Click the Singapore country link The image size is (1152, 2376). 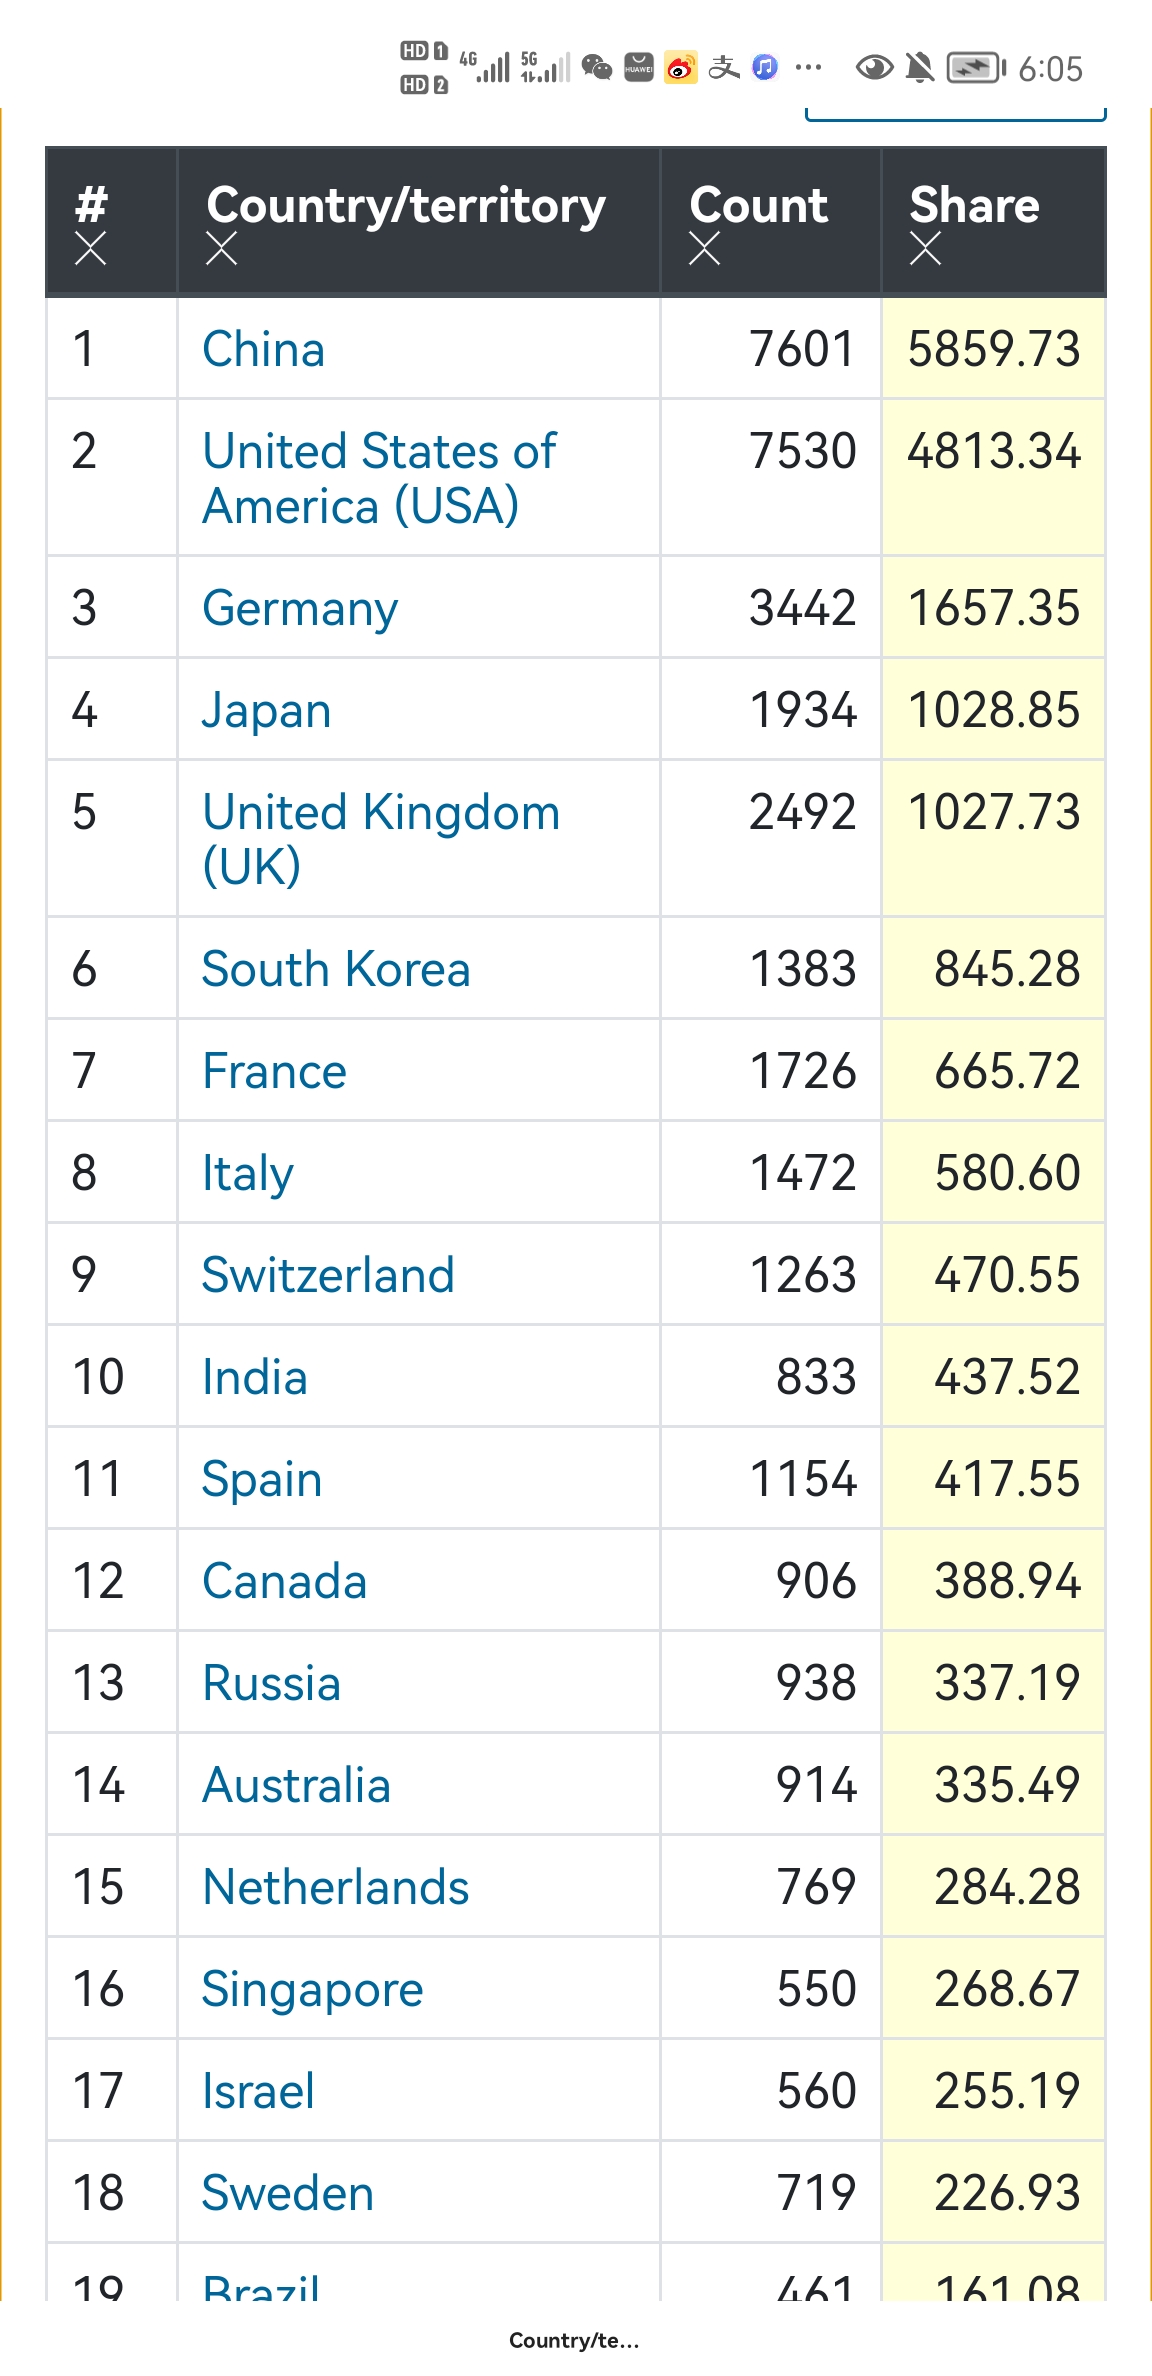point(312,1989)
